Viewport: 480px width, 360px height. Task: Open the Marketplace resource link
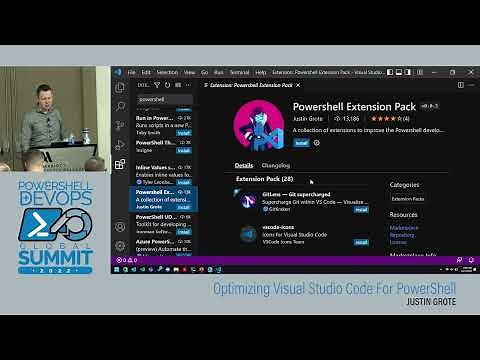coord(404,228)
